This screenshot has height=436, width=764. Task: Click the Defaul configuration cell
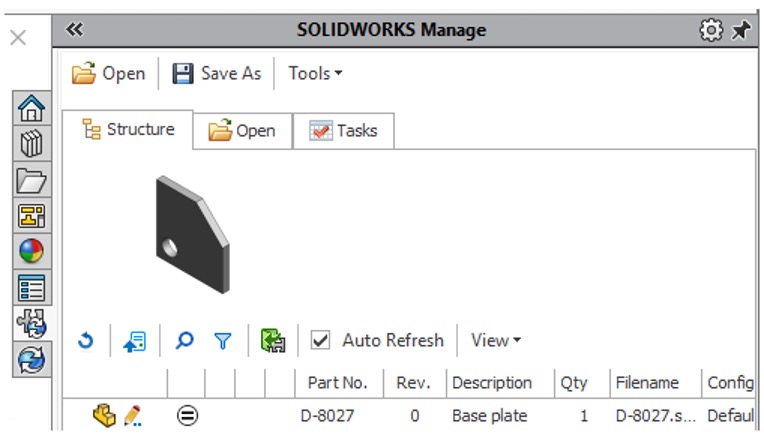pyautogui.click(x=730, y=416)
